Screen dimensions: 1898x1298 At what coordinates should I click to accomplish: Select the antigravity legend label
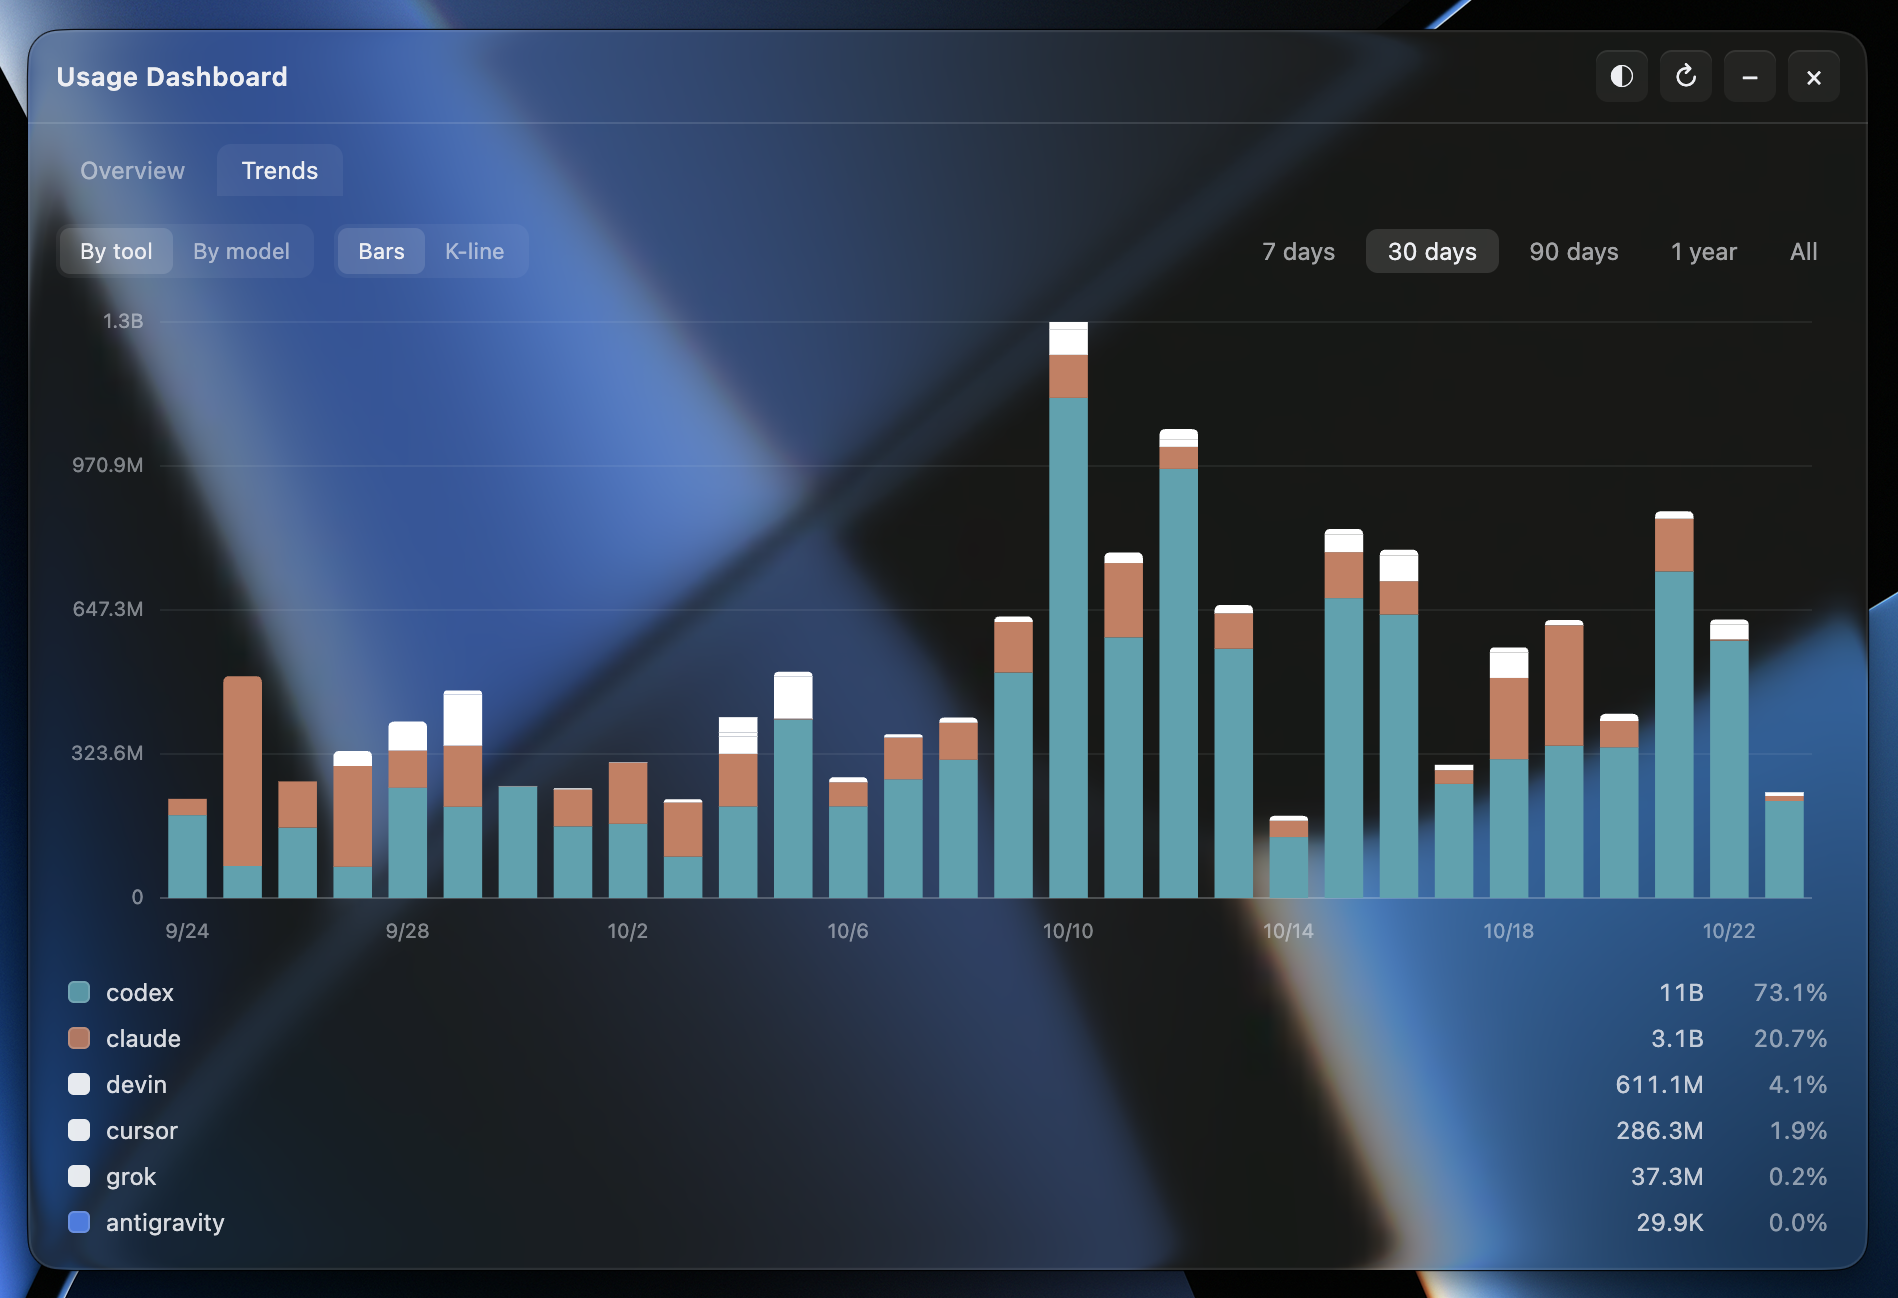(165, 1223)
